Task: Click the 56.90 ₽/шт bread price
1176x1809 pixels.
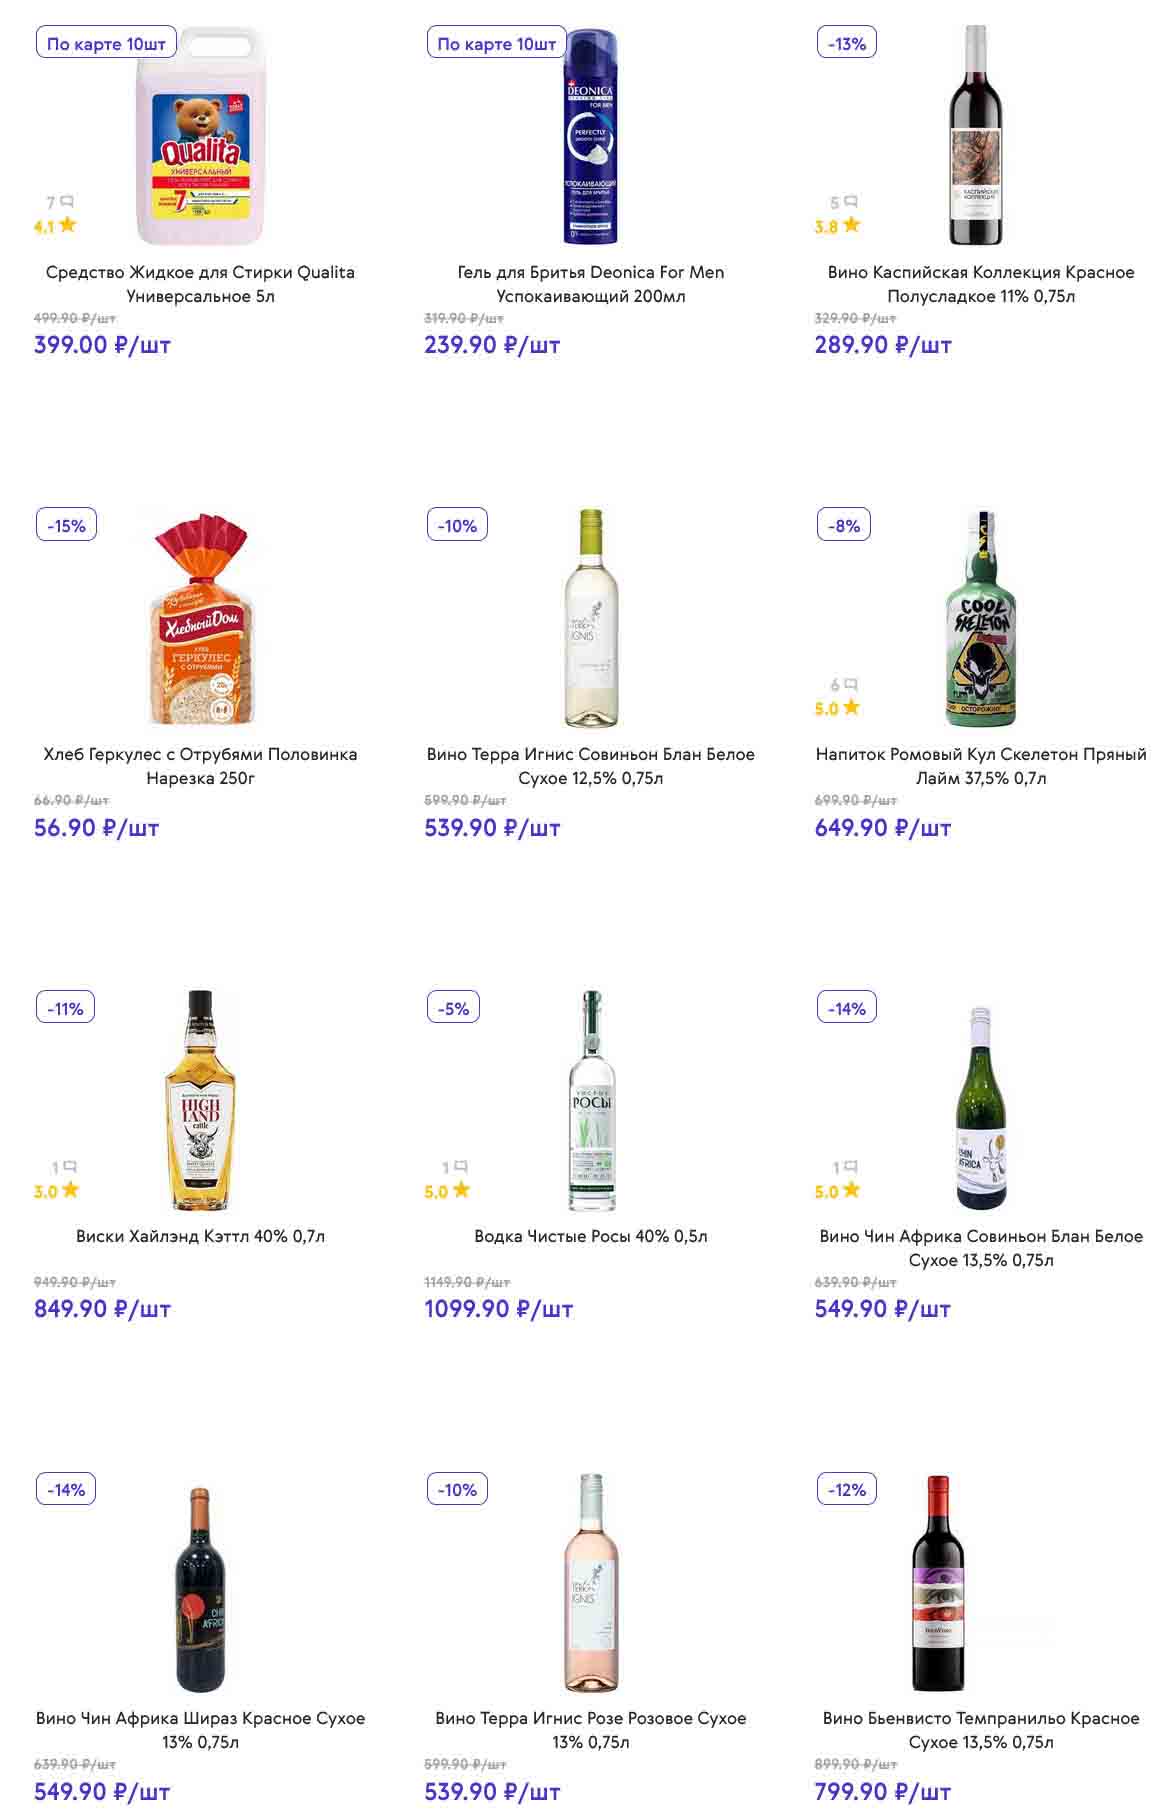Action: [x=97, y=828]
